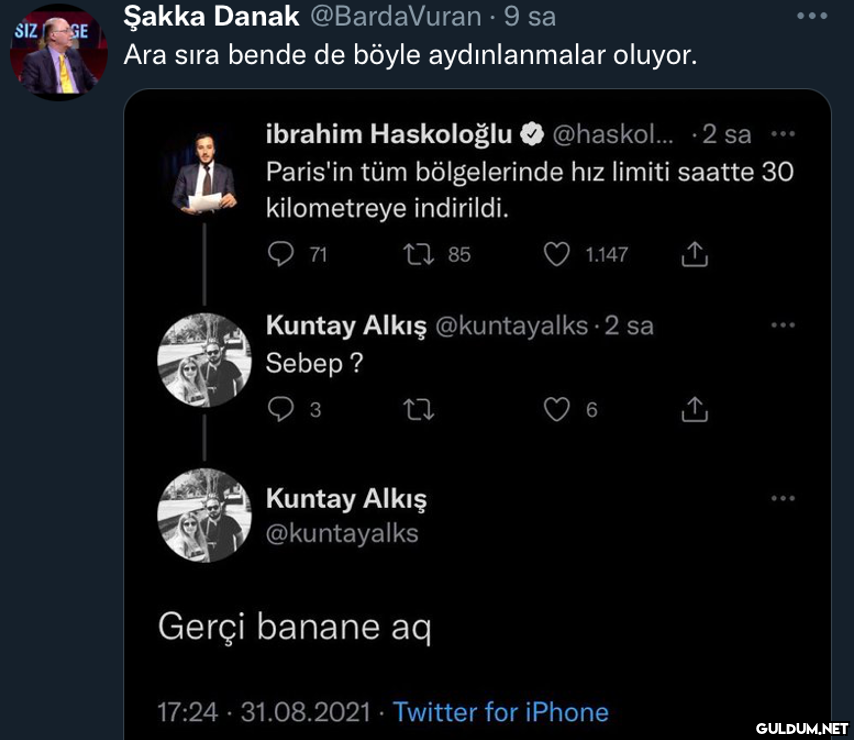Viewport: 854px width, 740px height.
Task: Open Şakka Danak's profile picture
Action: pos(57,53)
